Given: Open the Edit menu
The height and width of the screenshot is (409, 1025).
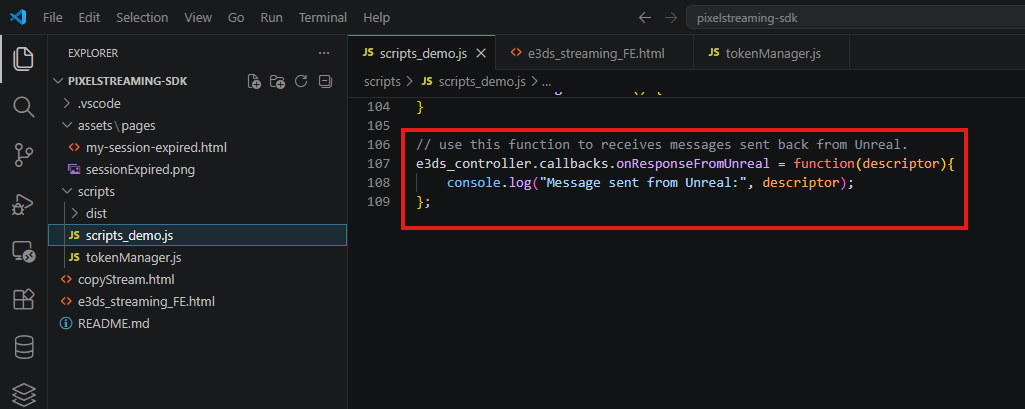Looking at the screenshot, I should 88,18.
